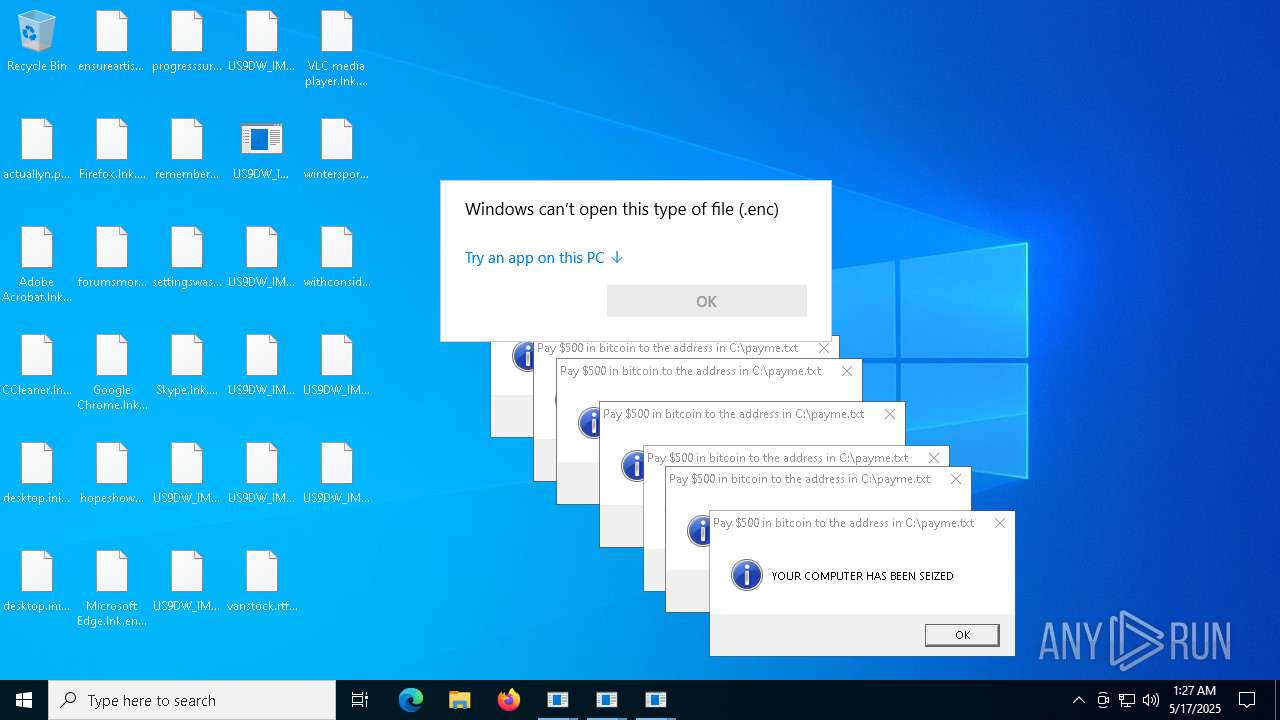Viewport: 1280px width, 720px height.
Task: Click 'Windows can't open this type of file' text
Action: [x=622, y=209]
